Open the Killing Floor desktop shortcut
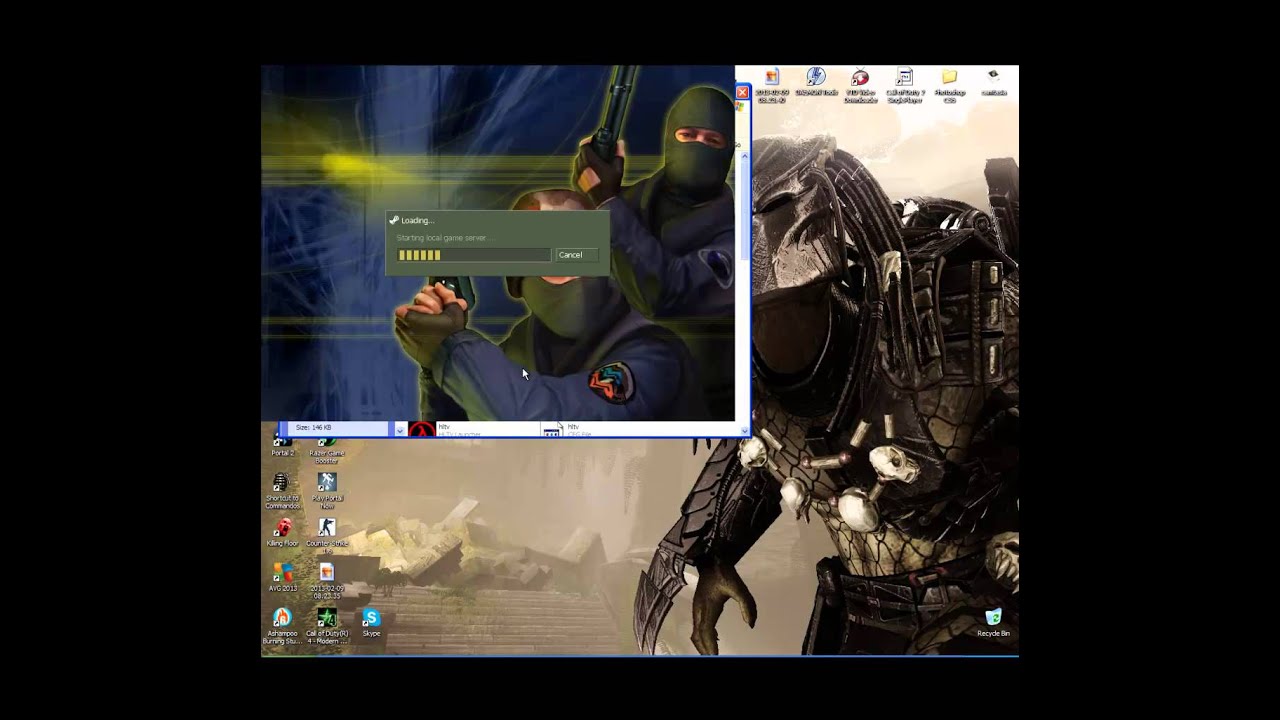The image size is (1280, 720). pos(283,533)
